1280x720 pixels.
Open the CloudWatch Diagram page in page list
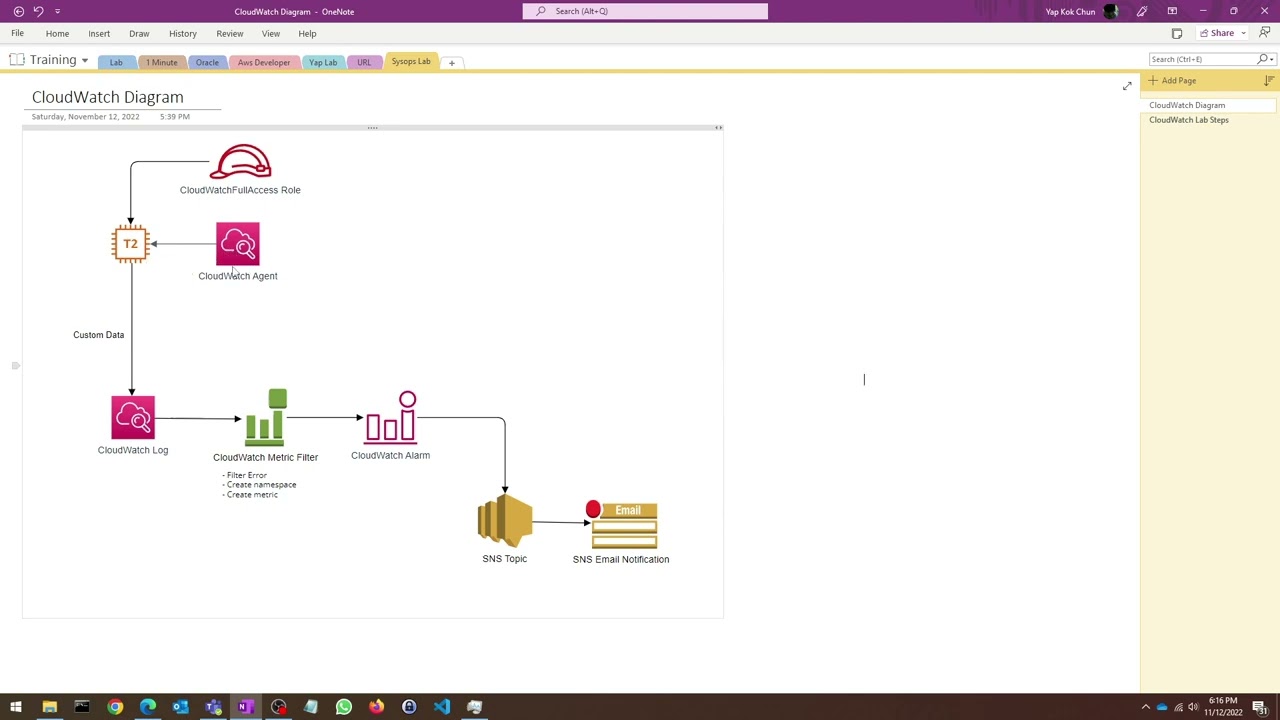[x=1187, y=105]
